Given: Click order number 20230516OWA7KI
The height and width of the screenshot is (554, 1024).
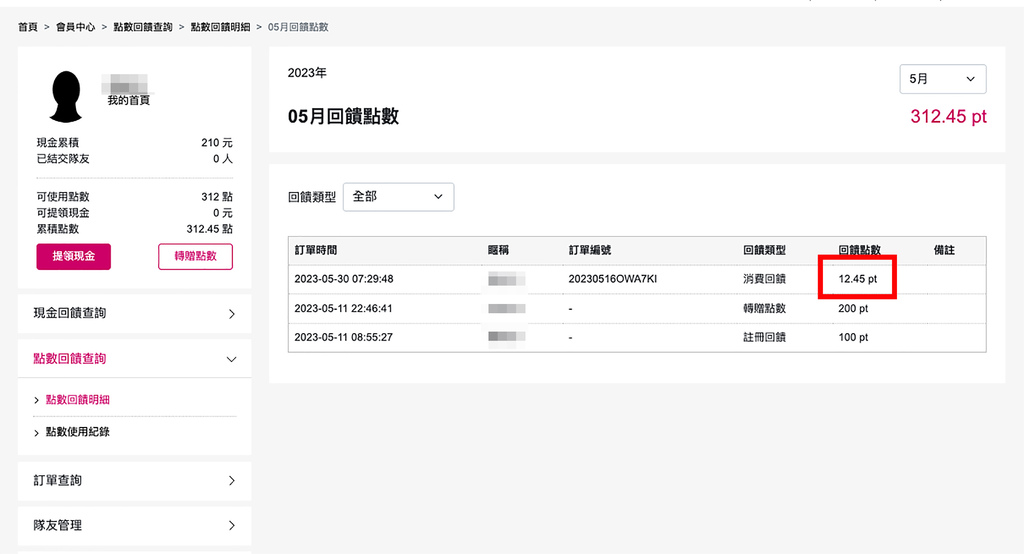Looking at the screenshot, I should click(x=613, y=279).
